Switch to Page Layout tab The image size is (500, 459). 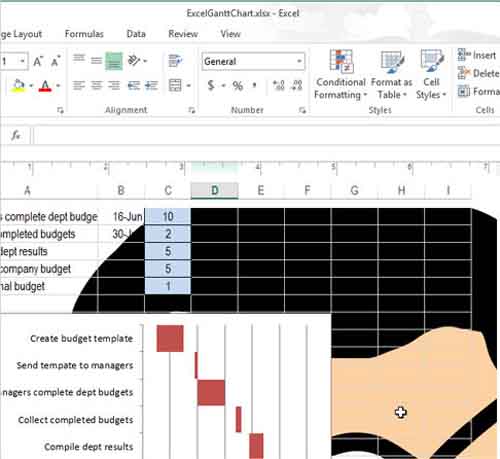21,34
